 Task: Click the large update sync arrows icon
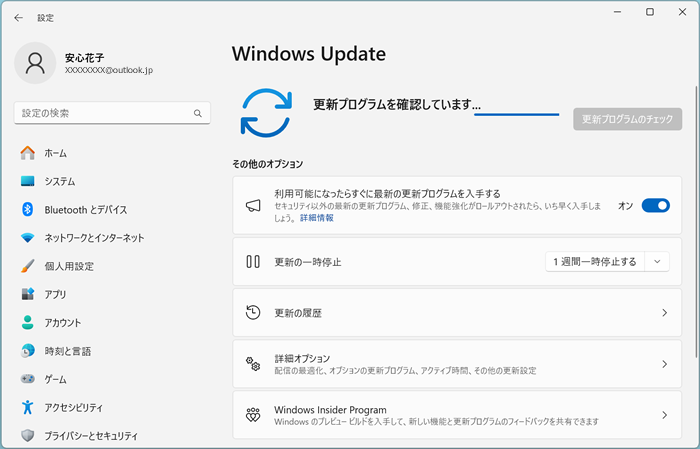(266, 113)
